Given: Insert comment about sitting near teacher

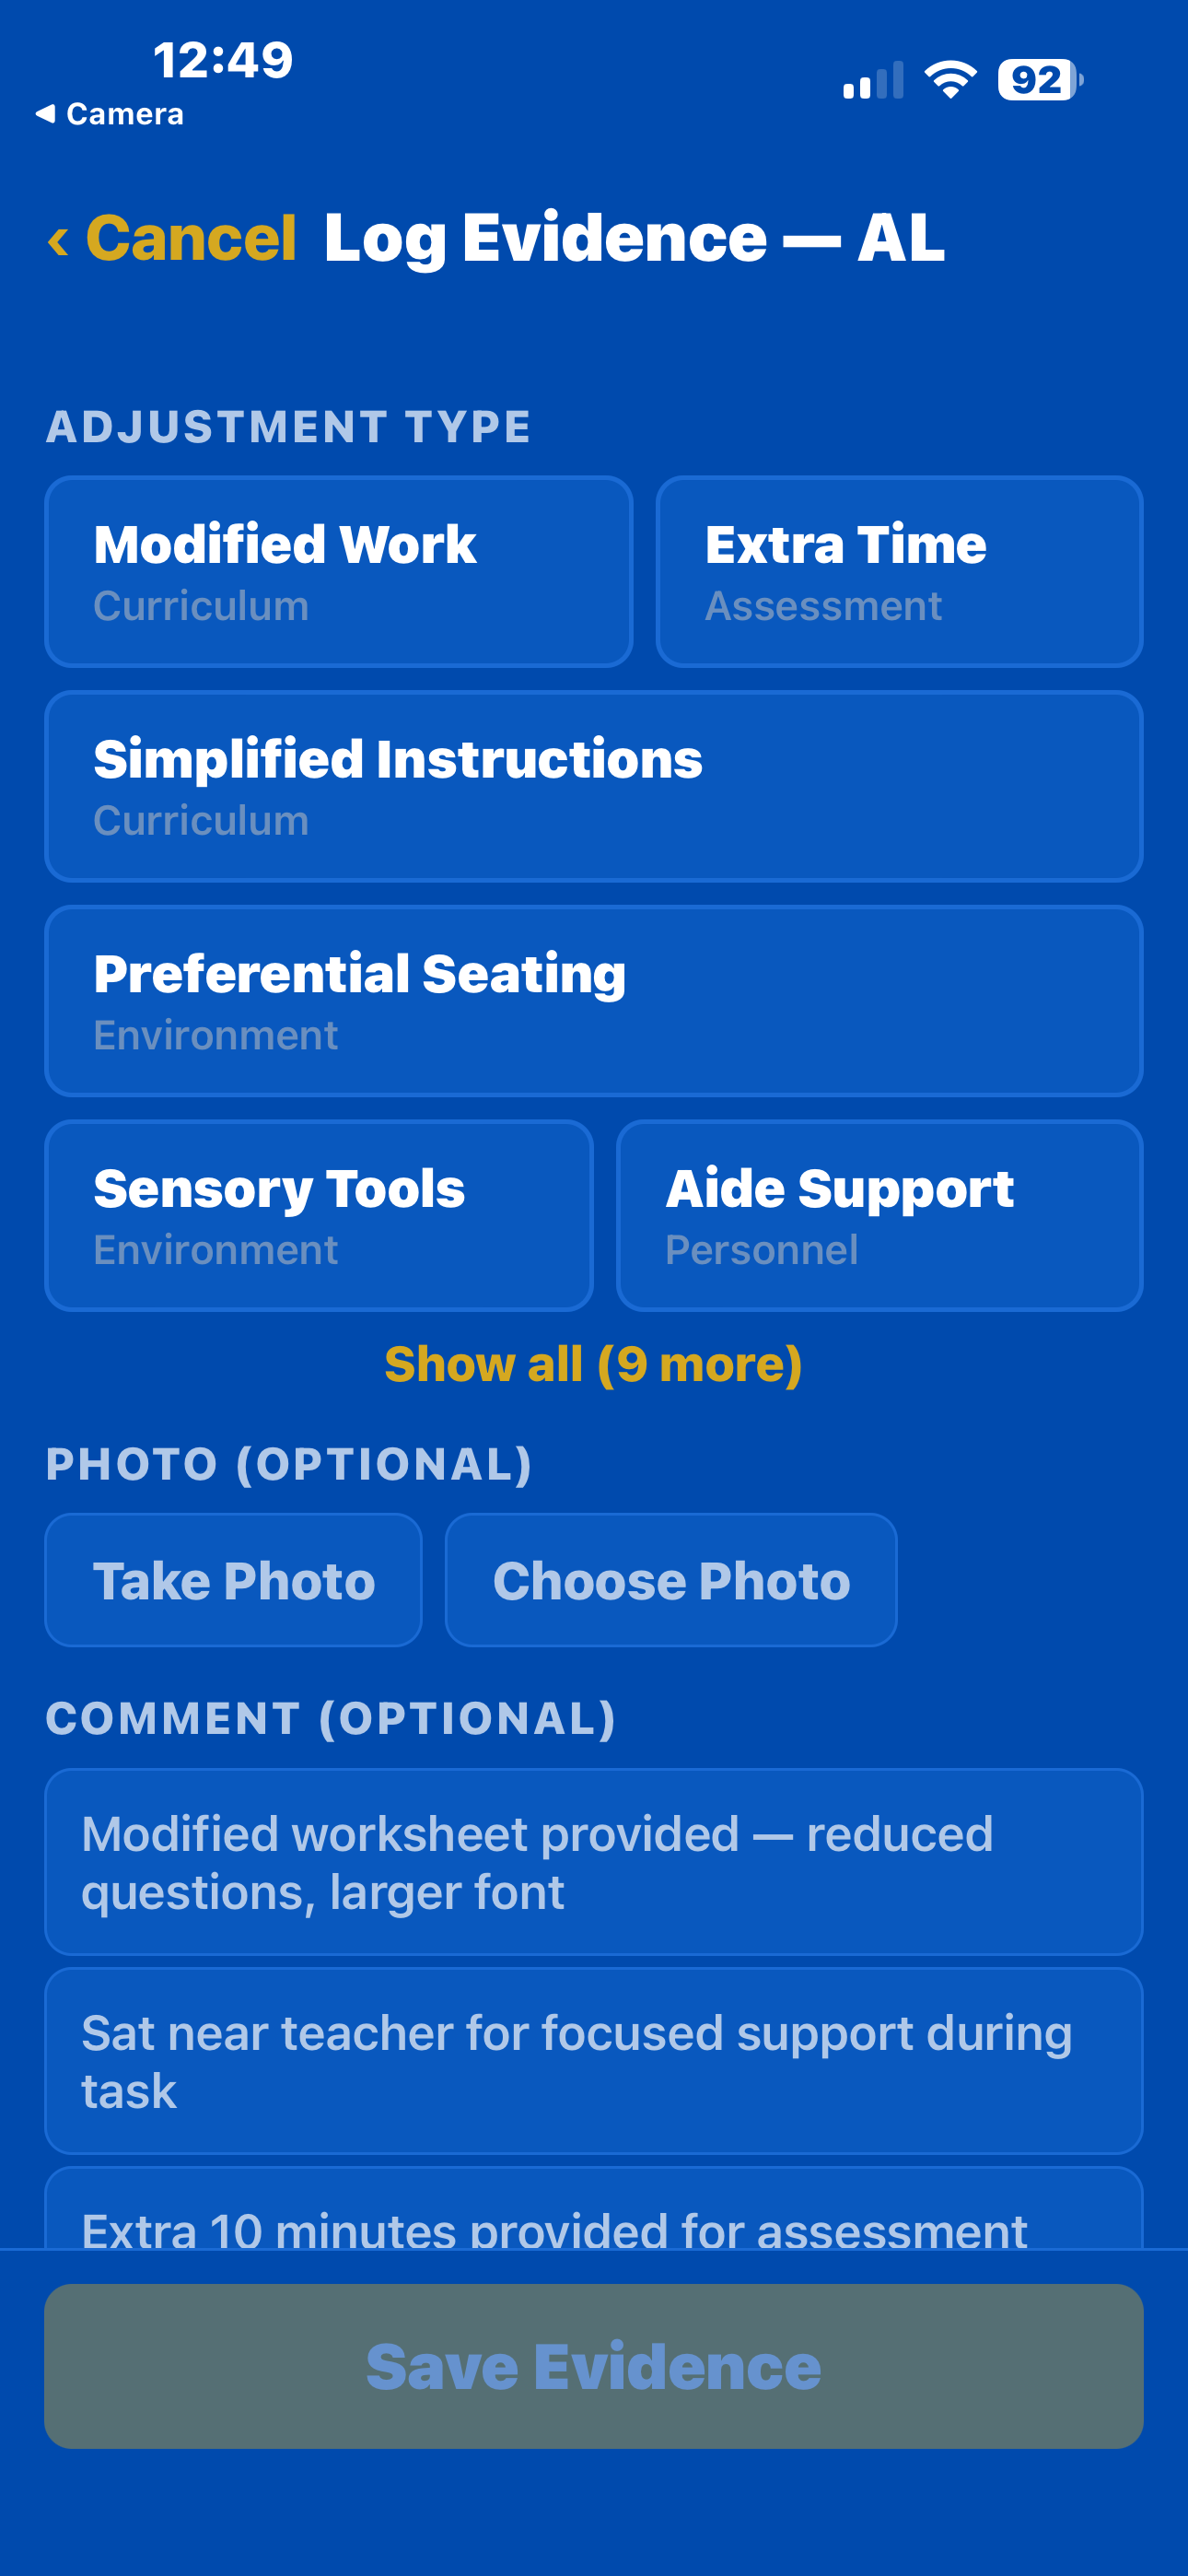Looking at the screenshot, I should point(594,2060).
